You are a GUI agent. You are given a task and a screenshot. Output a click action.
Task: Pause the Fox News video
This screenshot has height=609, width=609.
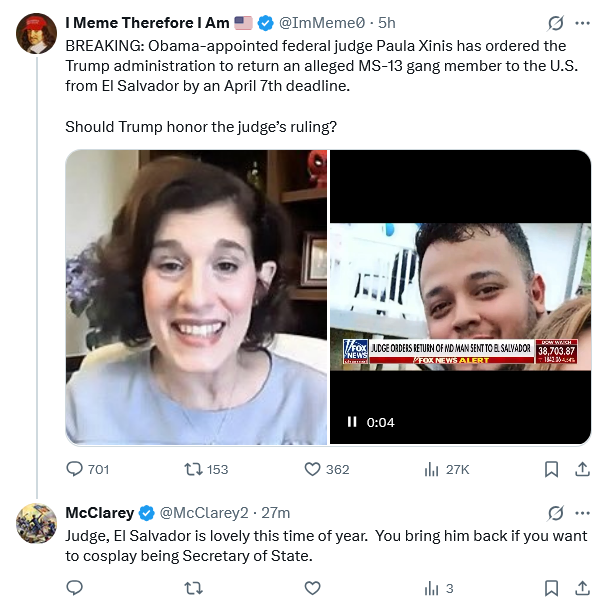pyautogui.click(x=352, y=422)
